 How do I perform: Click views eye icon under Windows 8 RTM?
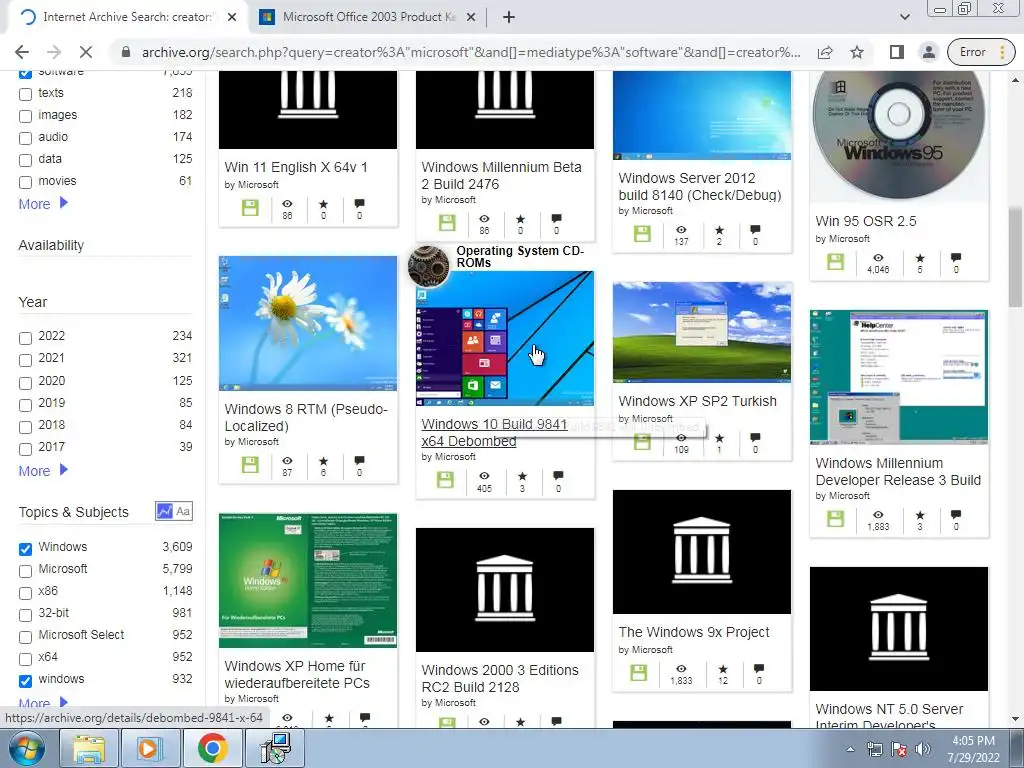(287, 461)
